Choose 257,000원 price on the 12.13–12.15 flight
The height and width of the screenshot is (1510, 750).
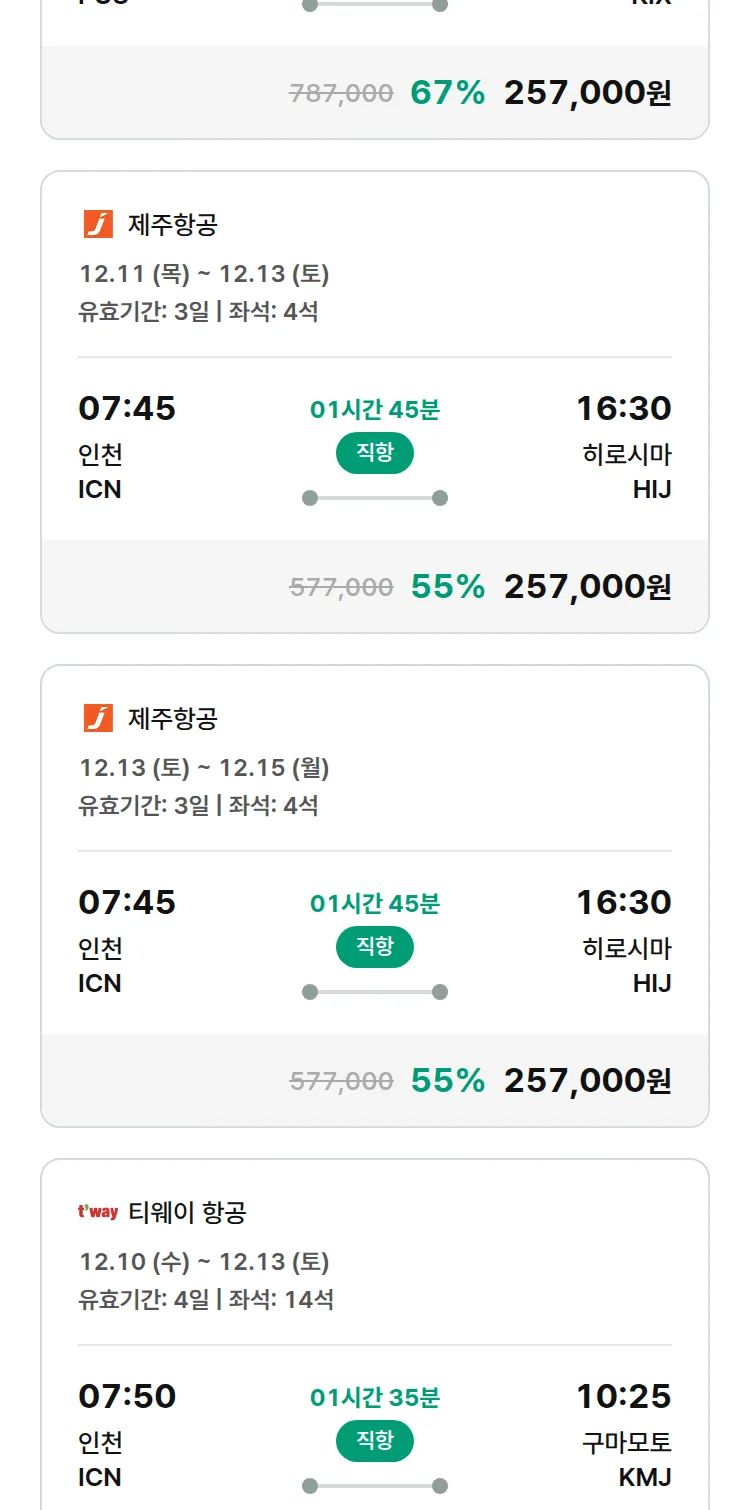point(587,1081)
